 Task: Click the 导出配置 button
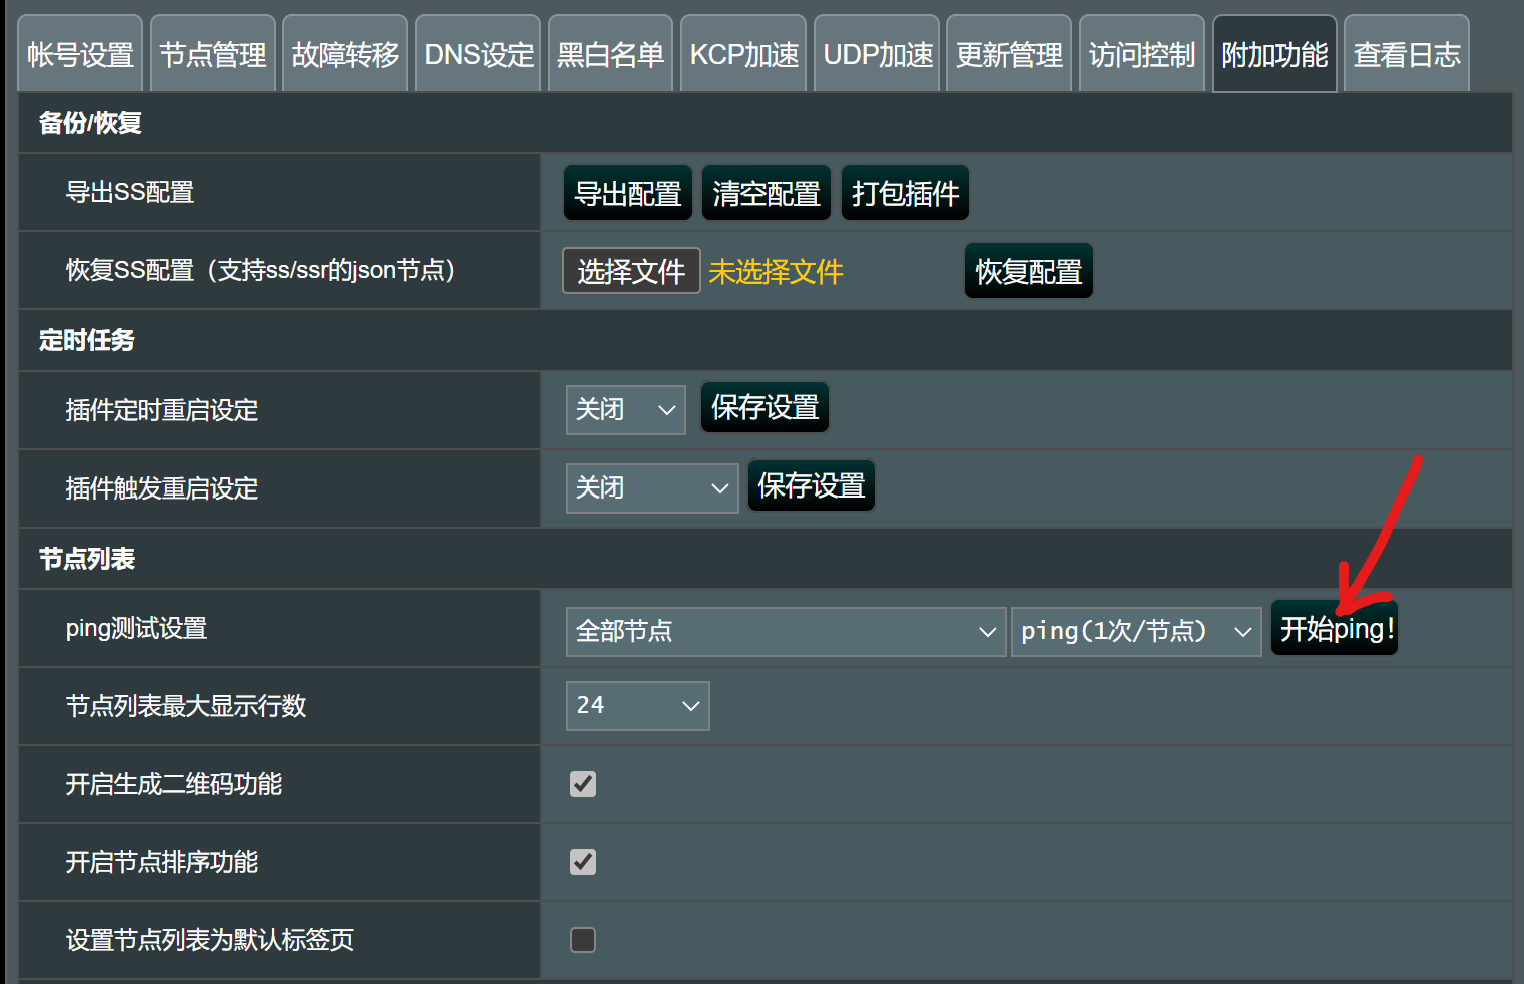click(x=628, y=193)
